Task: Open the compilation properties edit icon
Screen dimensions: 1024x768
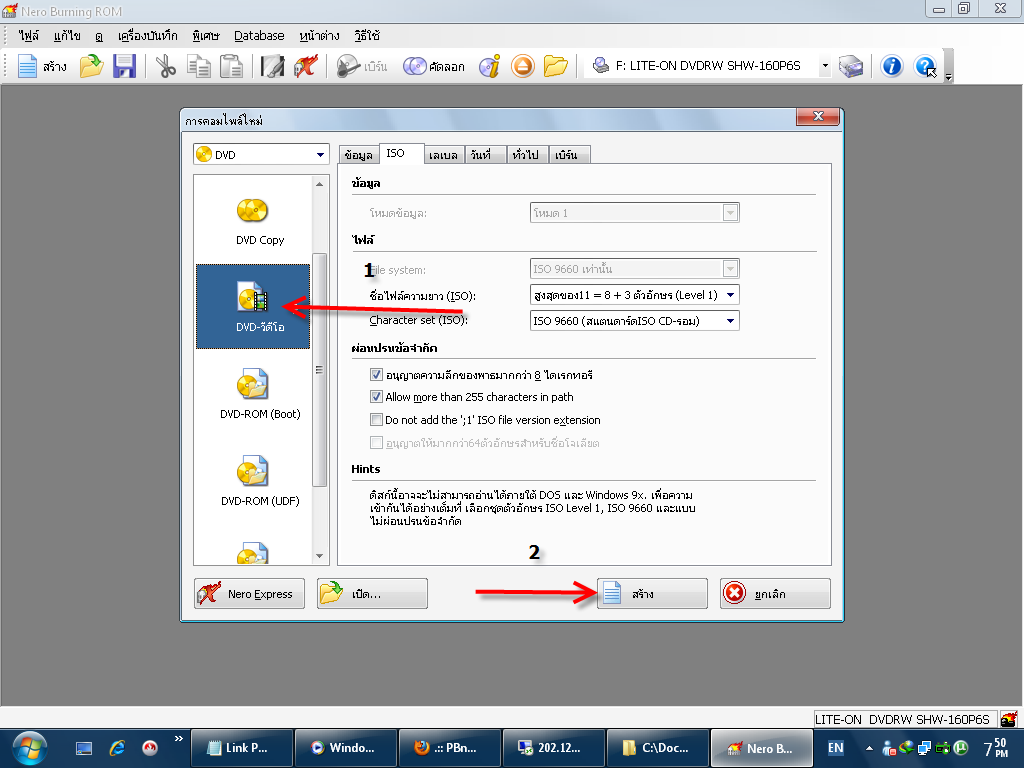Action: [x=272, y=66]
